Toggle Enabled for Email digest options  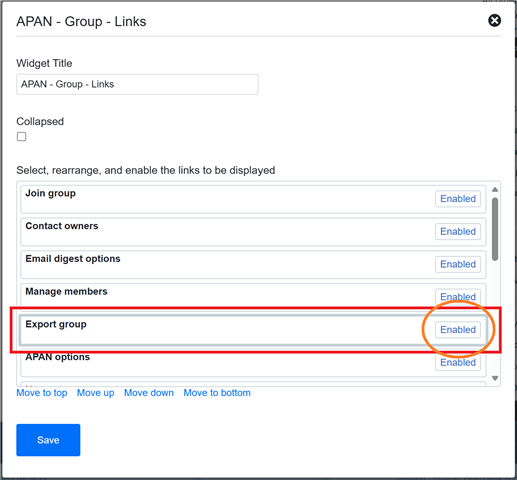pyautogui.click(x=458, y=264)
